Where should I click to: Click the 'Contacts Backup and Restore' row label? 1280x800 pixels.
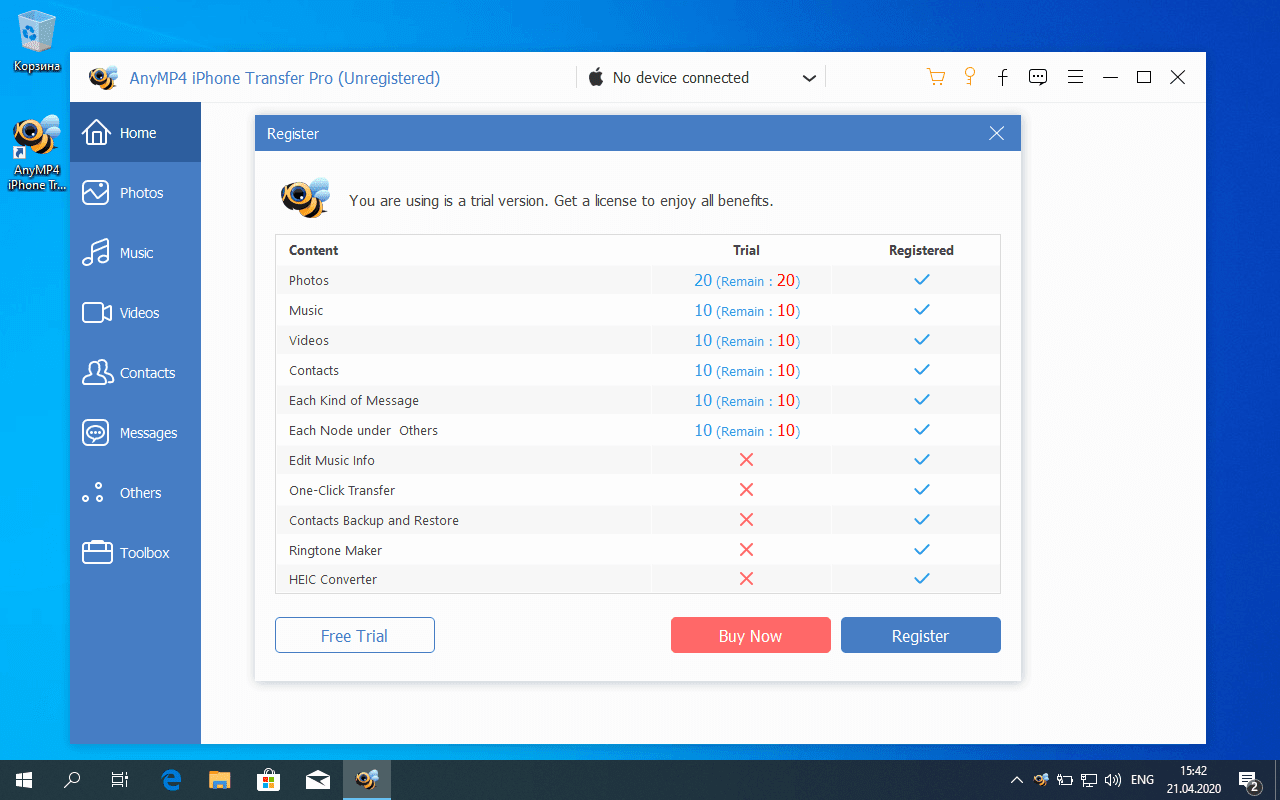374,520
